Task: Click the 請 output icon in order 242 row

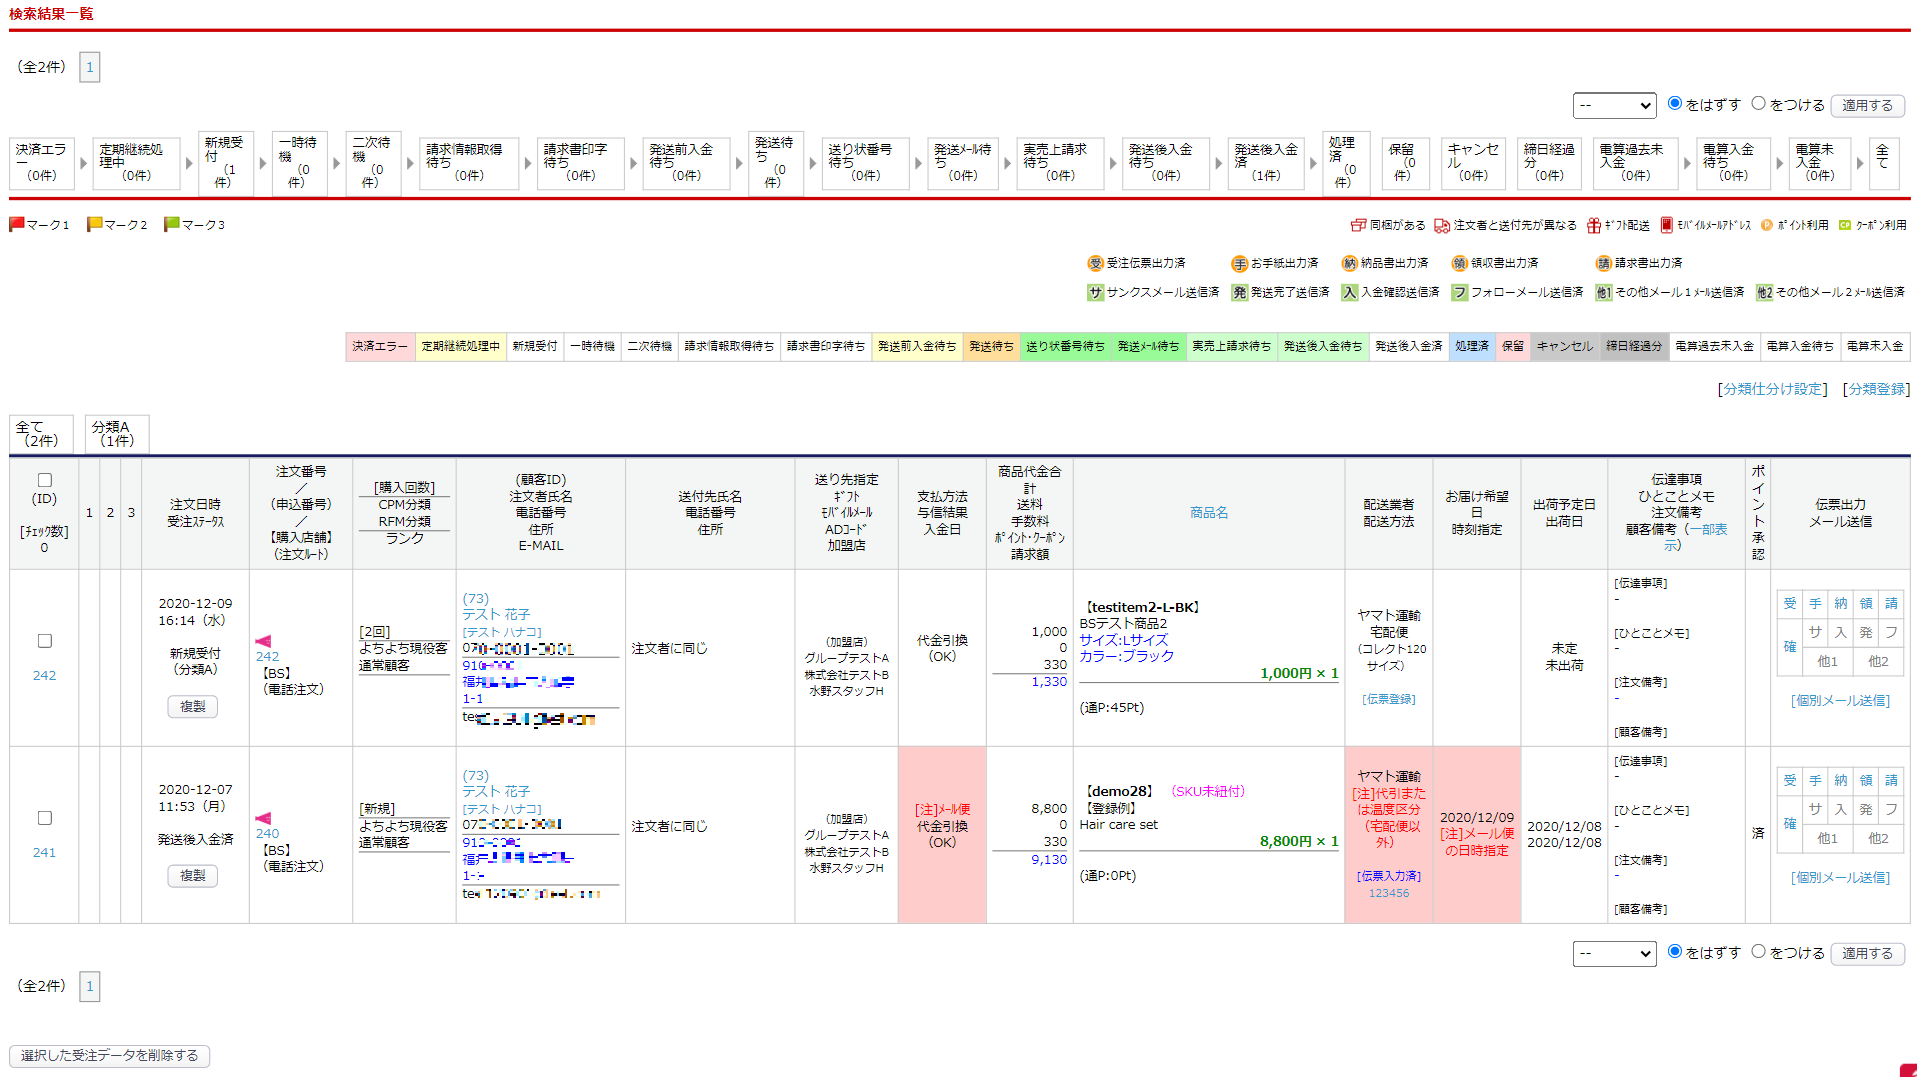Action: (1890, 603)
